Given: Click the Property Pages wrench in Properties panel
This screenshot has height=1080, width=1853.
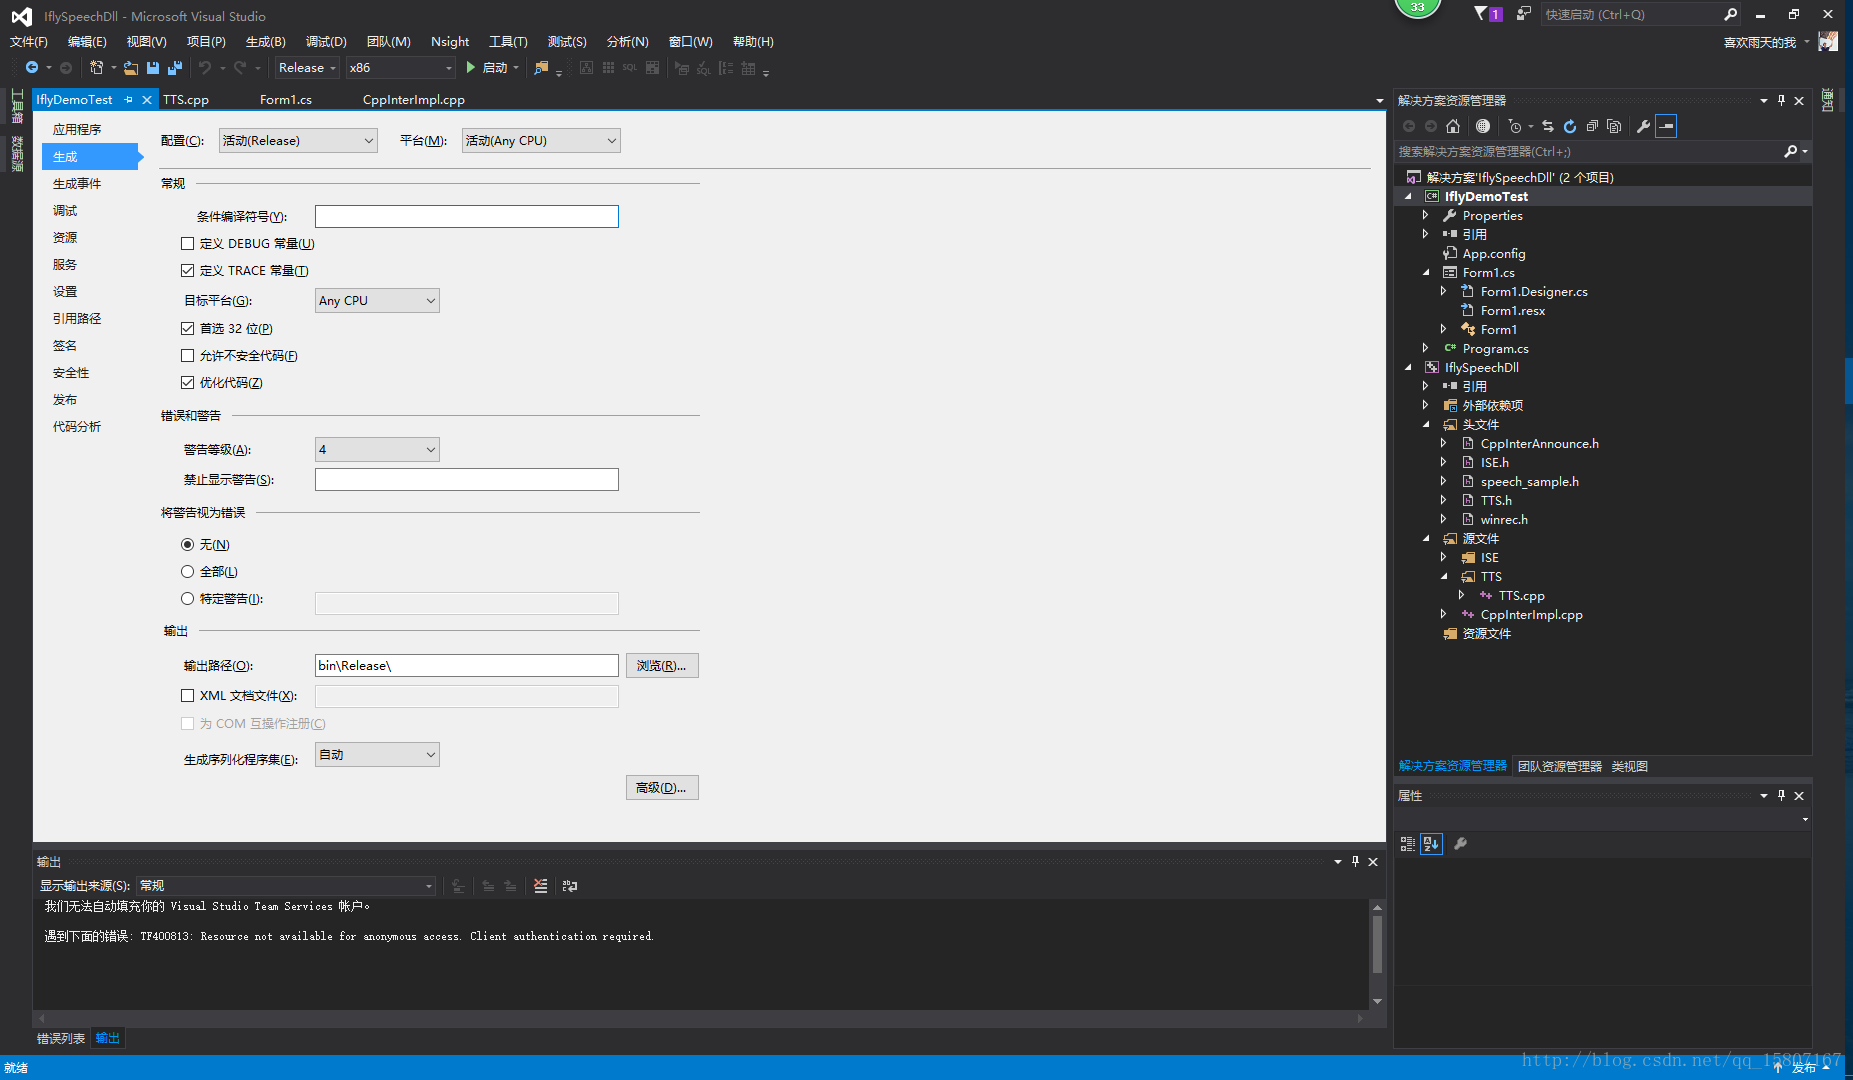Looking at the screenshot, I should click(x=1460, y=844).
